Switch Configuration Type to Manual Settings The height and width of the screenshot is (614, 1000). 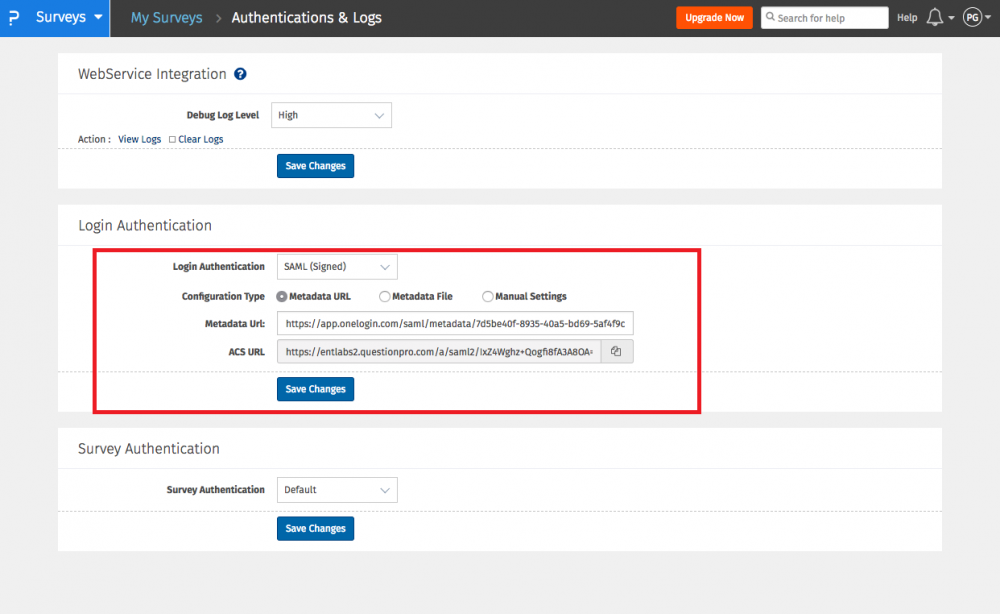pyautogui.click(x=487, y=296)
